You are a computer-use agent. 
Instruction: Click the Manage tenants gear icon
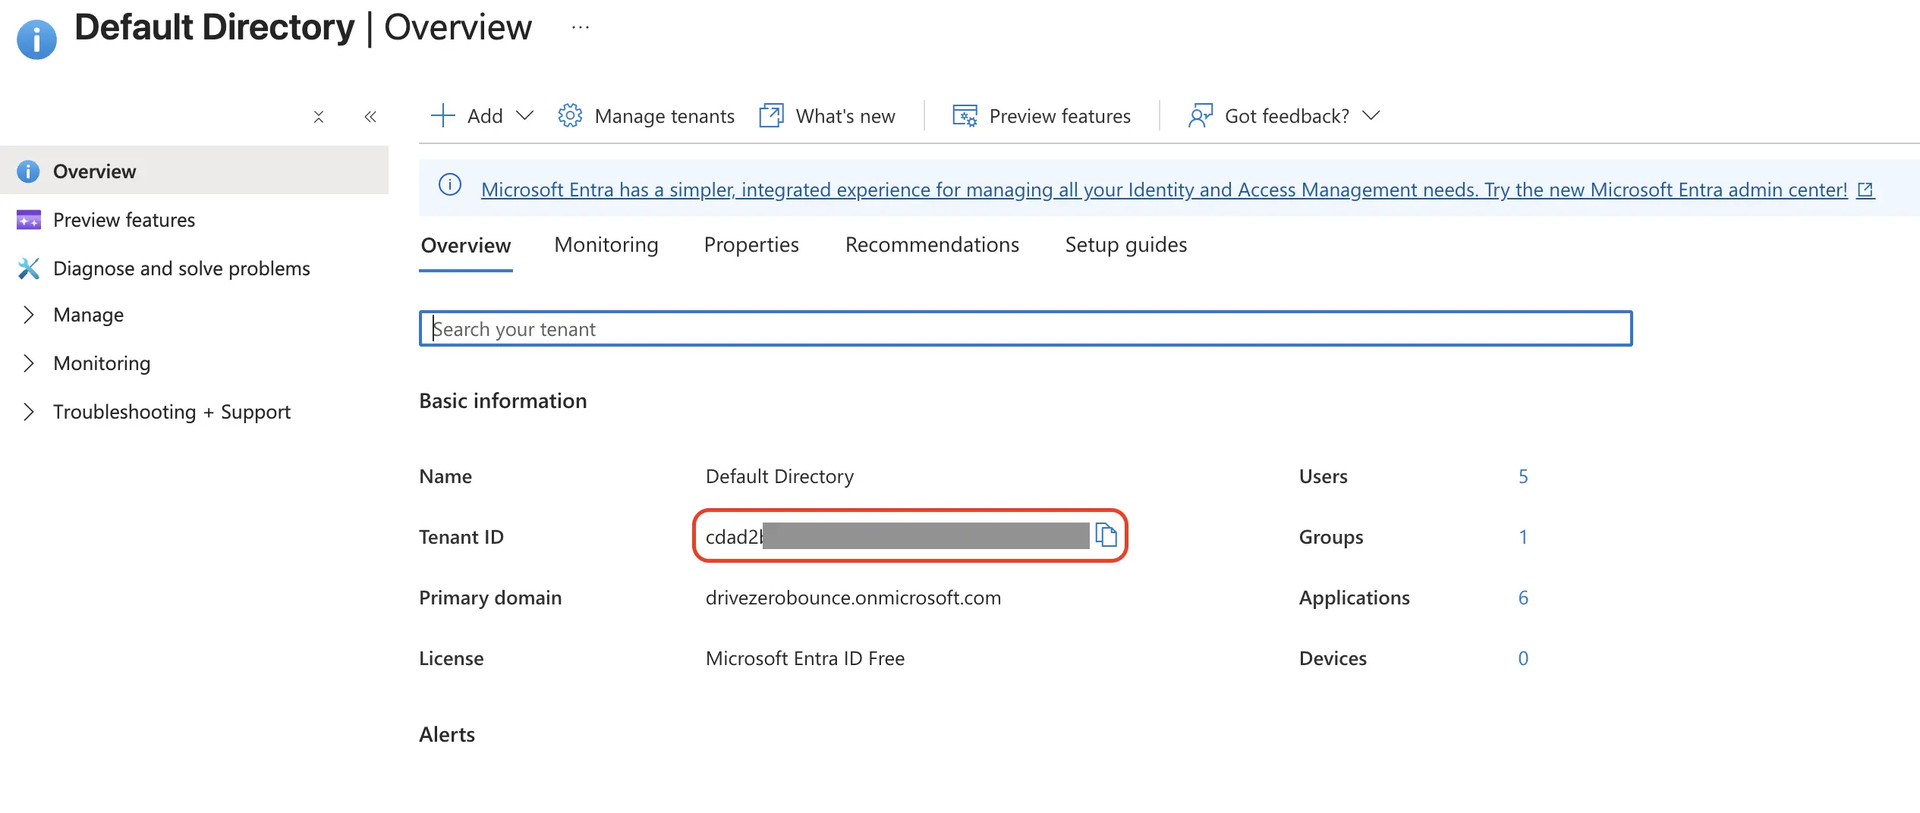pyautogui.click(x=570, y=116)
